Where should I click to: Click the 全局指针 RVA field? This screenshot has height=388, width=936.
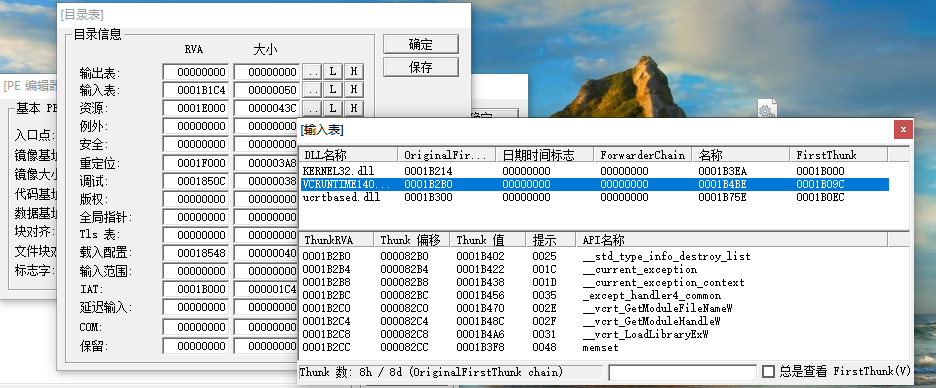coord(196,217)
